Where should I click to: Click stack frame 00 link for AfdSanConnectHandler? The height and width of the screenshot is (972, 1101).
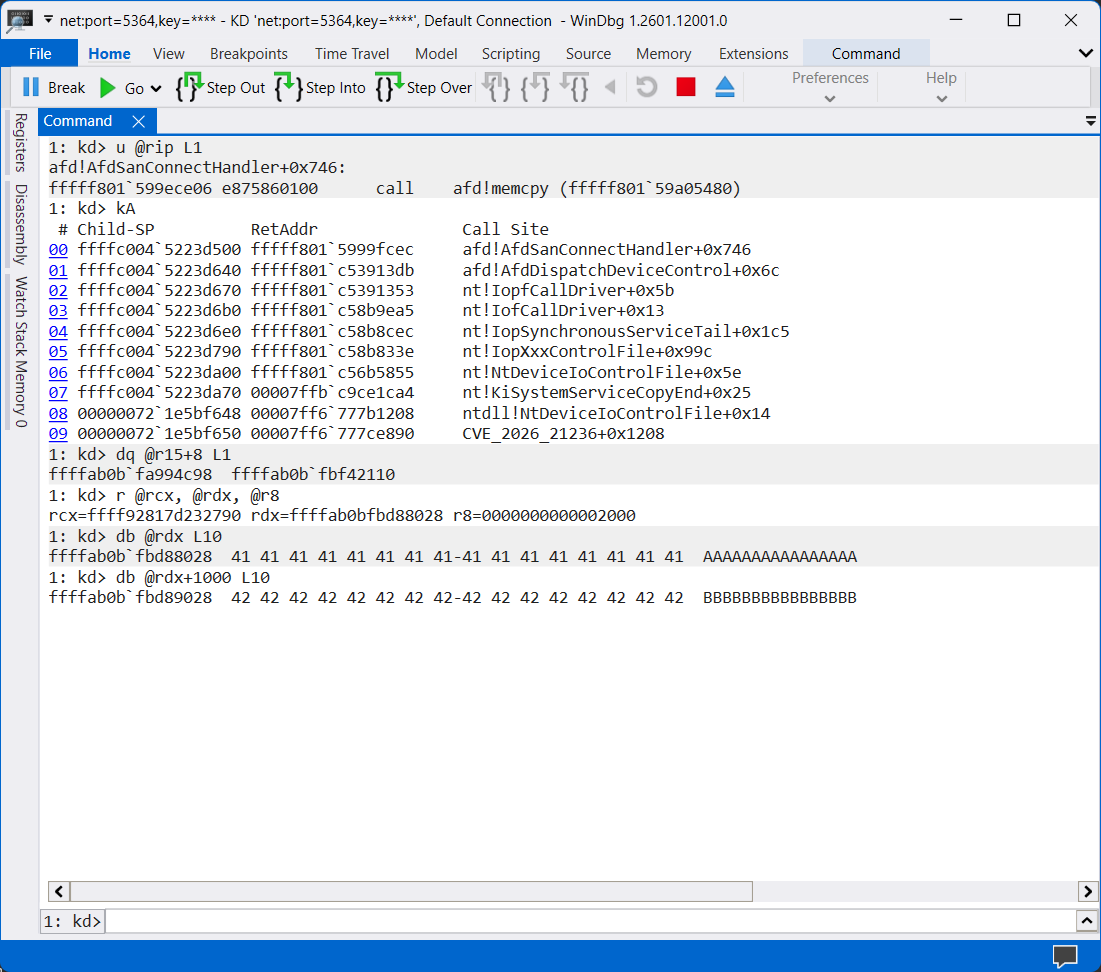[x=57, y=249]
